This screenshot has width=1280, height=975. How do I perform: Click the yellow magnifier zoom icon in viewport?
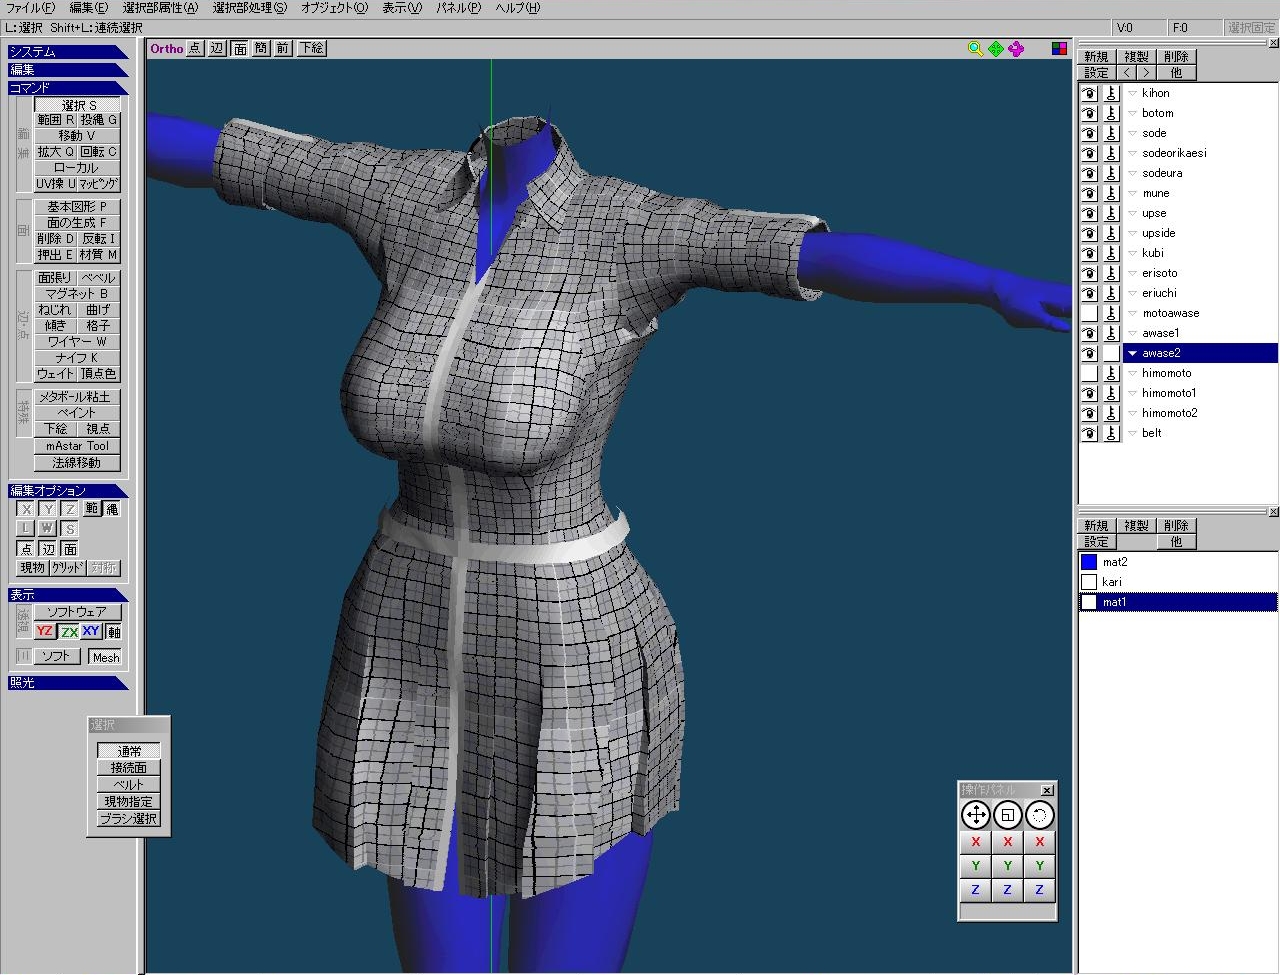pos(976,48)
